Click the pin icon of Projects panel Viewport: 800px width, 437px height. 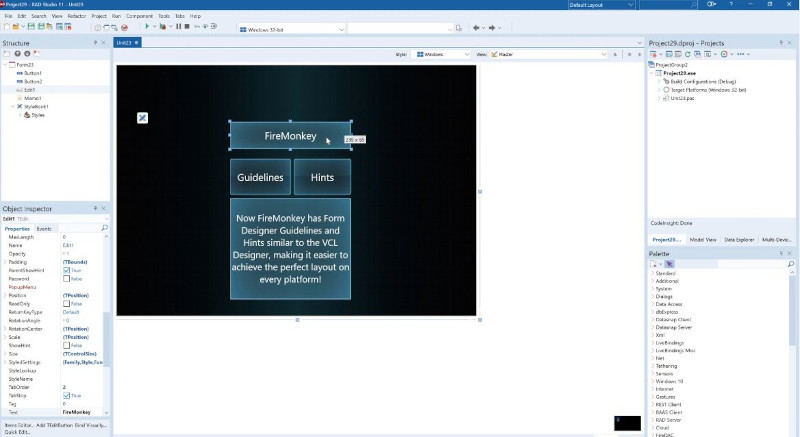point(781,43)
